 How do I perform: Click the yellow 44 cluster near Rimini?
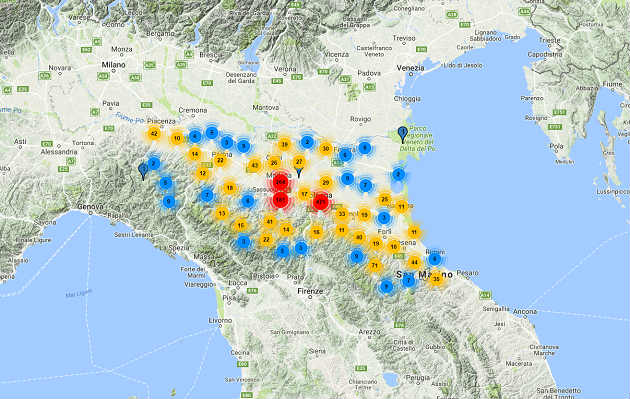click(414, 263)
